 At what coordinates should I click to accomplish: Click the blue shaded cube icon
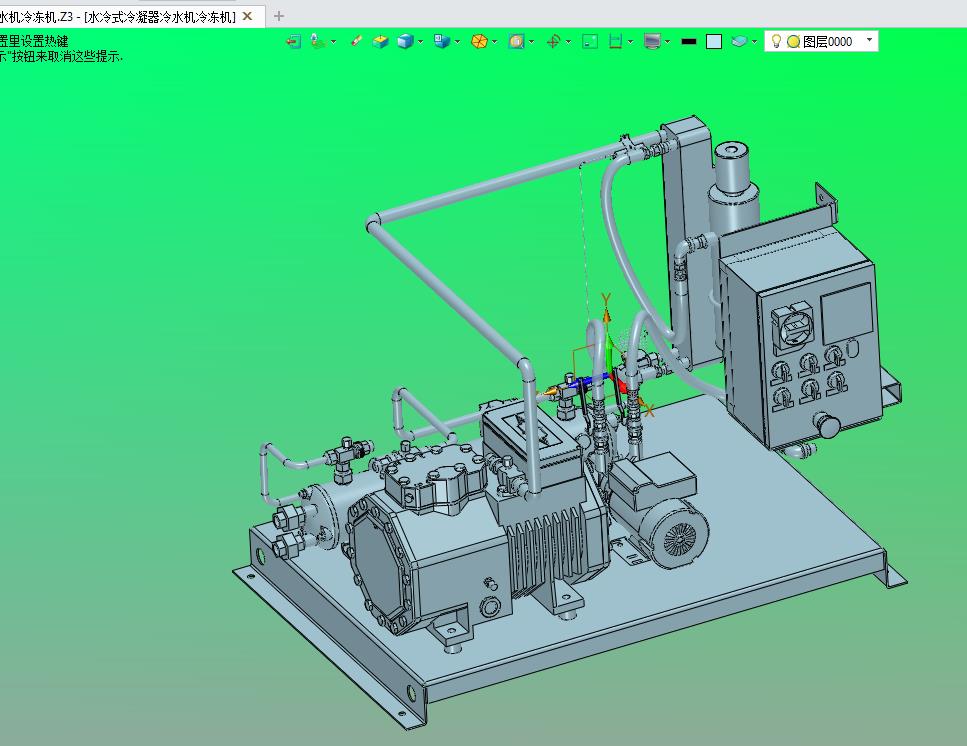pos(405,41)
